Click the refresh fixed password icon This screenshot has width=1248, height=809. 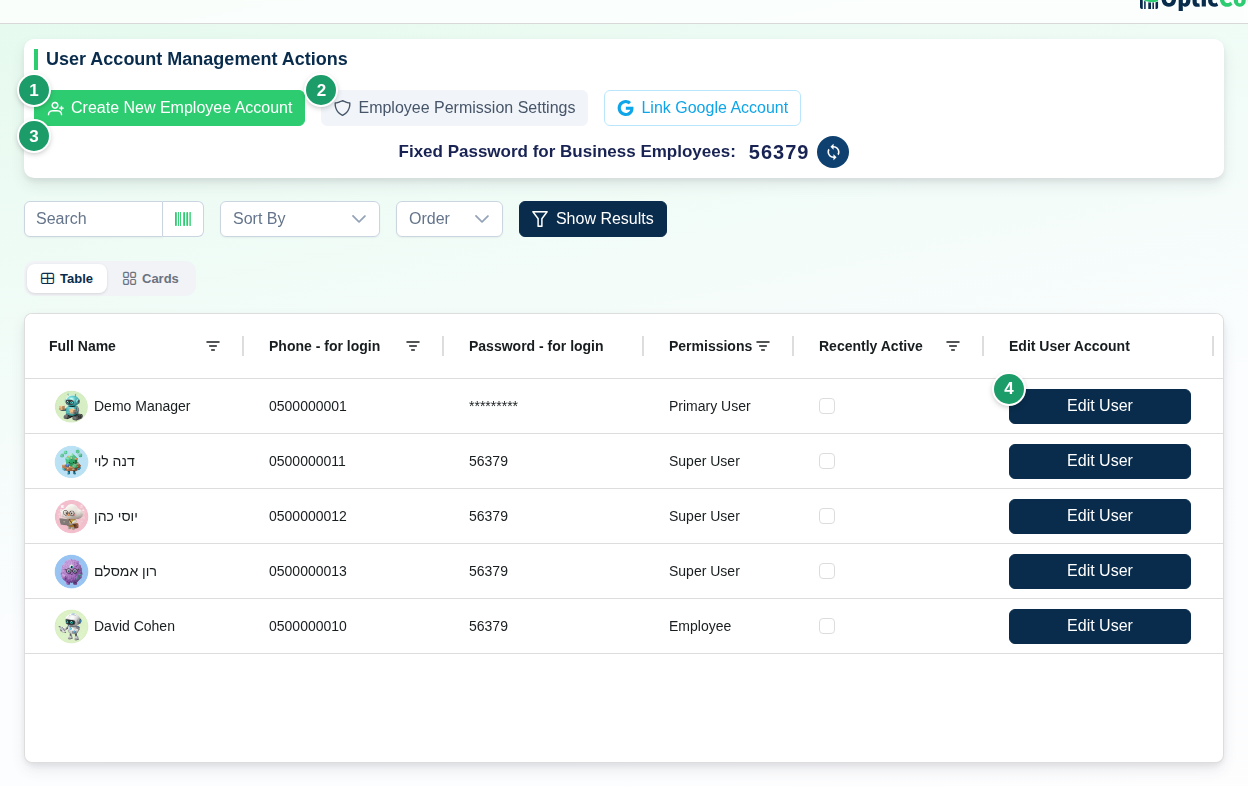click(833, 152)
